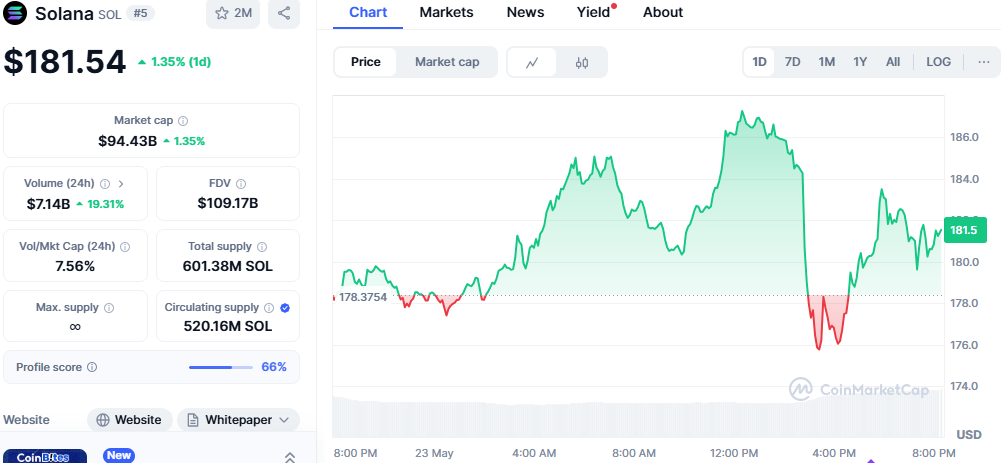The width and height of the screenshot is (1001, 463).
Task: Set chart range to All
Action: (x=893, y=62)
